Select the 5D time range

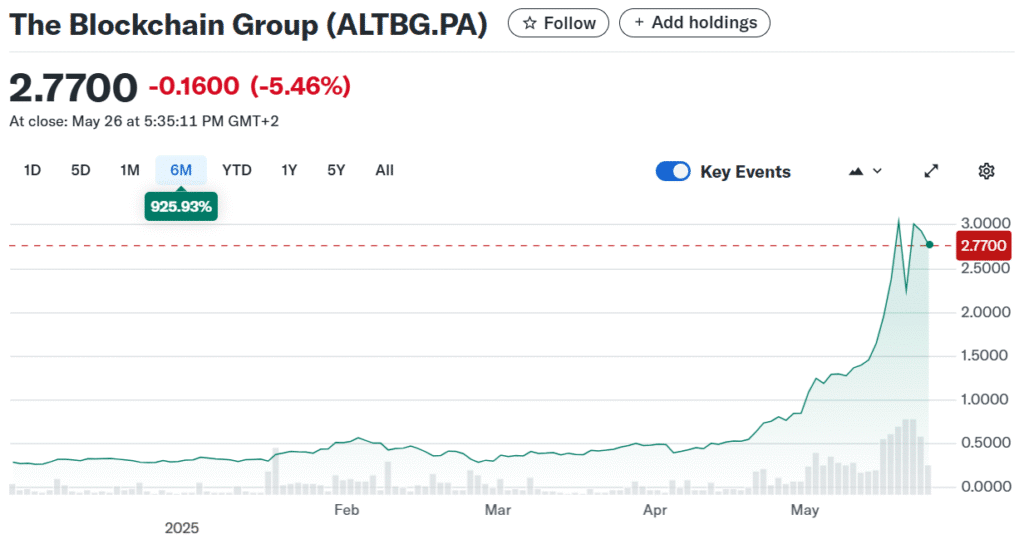coord(81,170)
